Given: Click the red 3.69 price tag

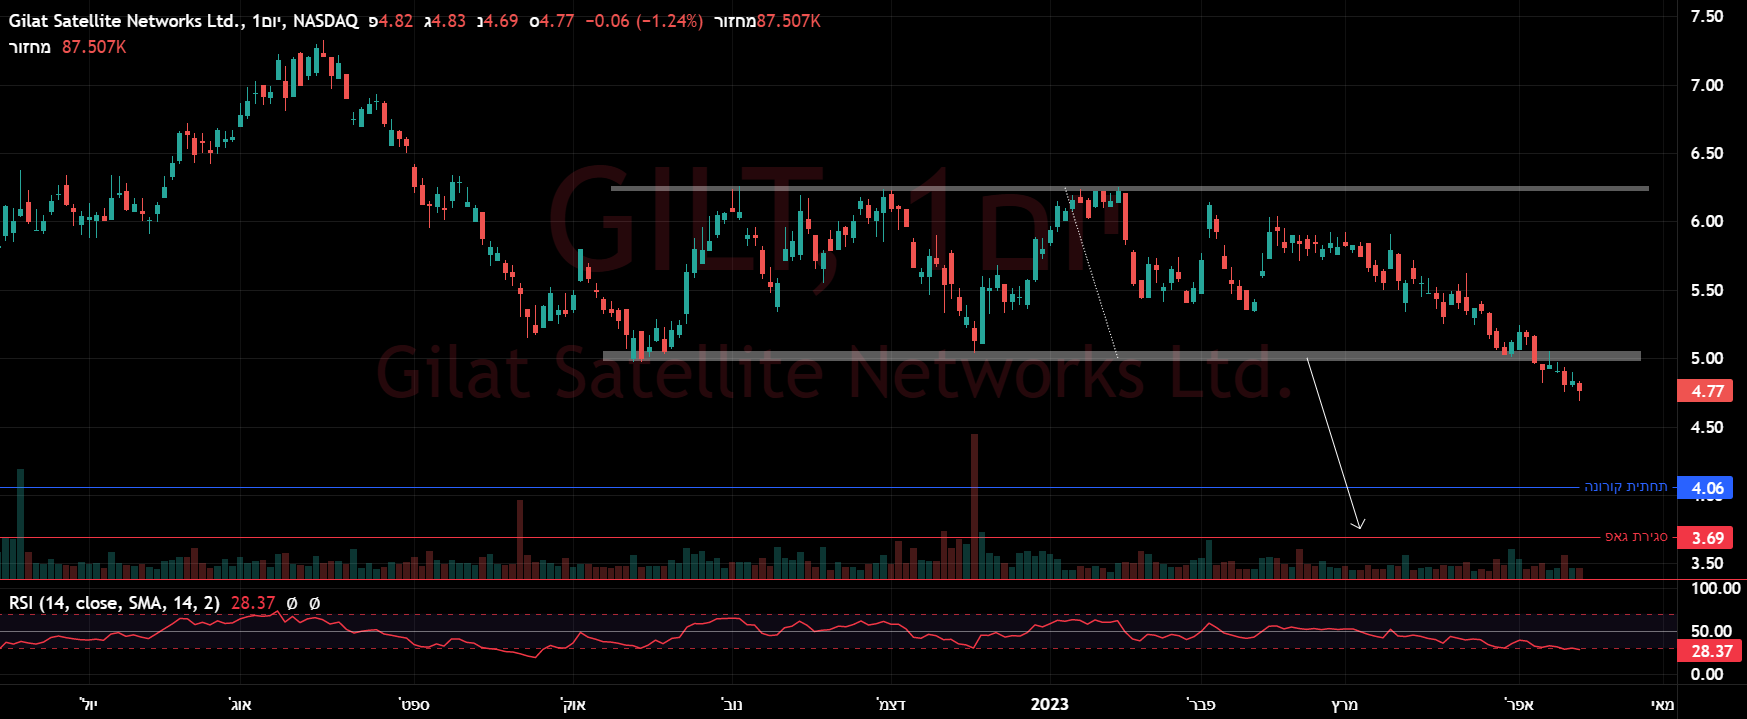Looking at the screenshot, I should point(1707,538).
